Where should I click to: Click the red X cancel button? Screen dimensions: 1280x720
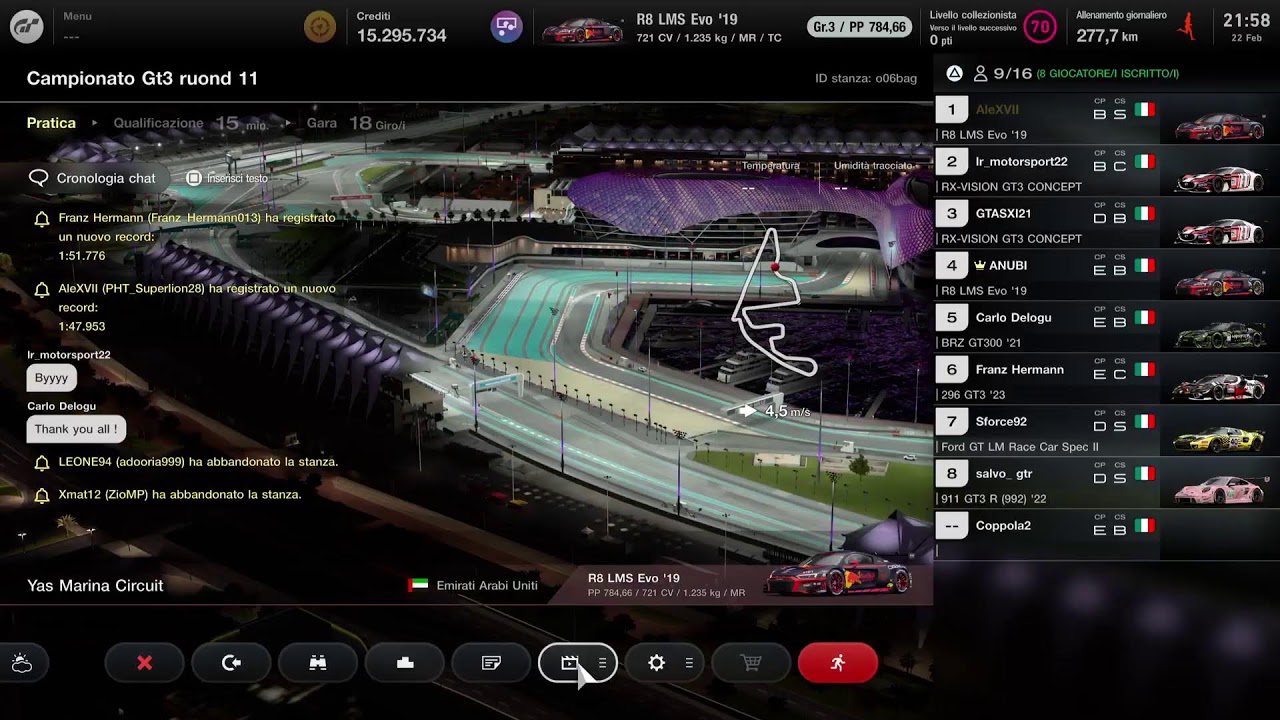[145, 663]
